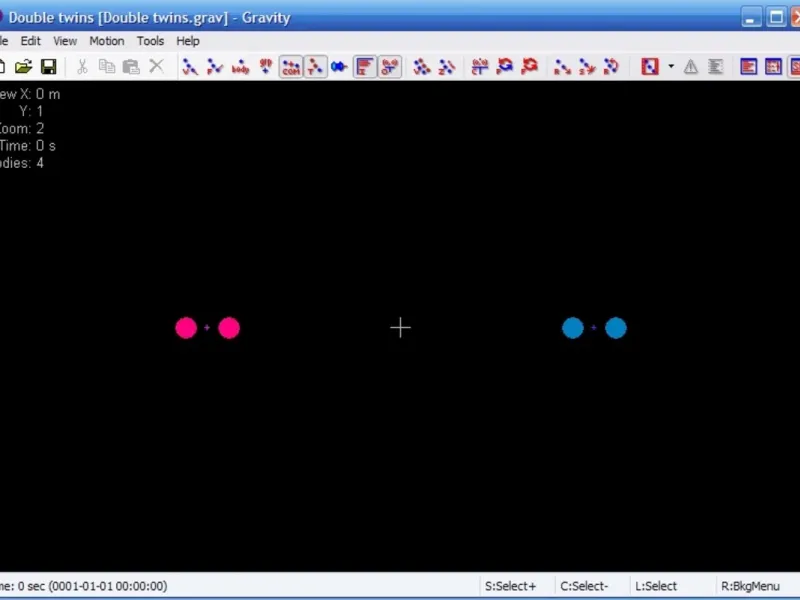Image resolution: width=800 pixels, height=600 pixels.
Task: Click the red-bordered view square icon
Action: point(649,66)
